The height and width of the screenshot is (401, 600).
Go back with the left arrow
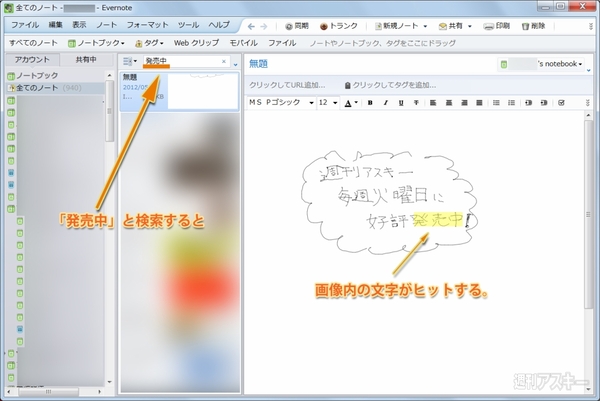[251, 26]
